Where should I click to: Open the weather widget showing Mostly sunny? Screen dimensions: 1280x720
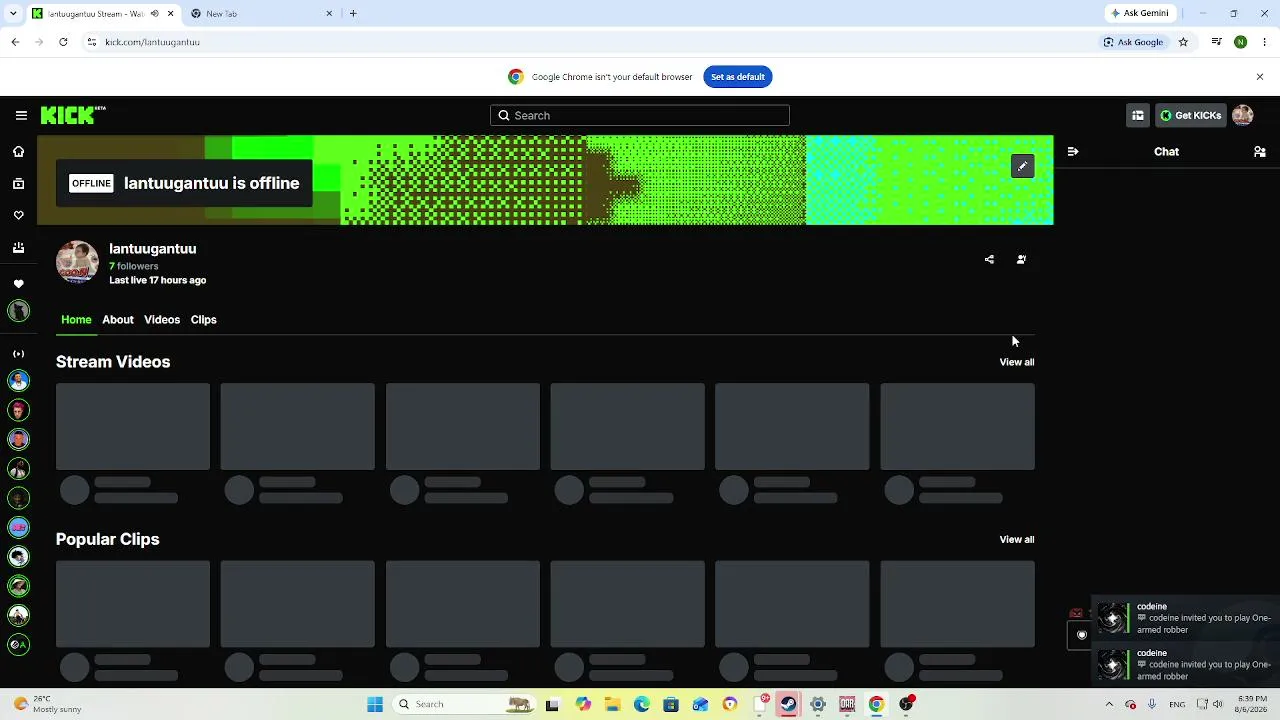[x=47, y=704]
